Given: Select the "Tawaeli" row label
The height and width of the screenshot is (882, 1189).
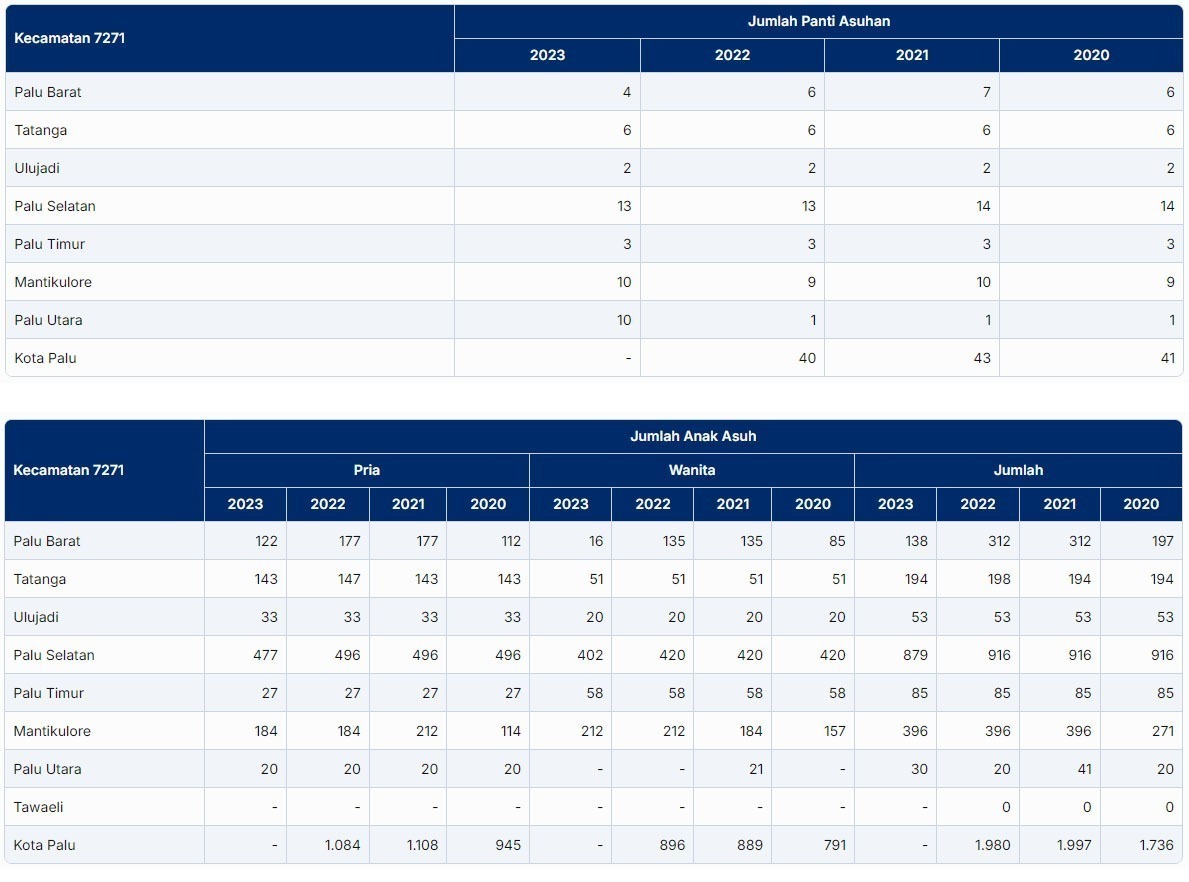Looking at the screenshot, I should (x=39, y=808).
